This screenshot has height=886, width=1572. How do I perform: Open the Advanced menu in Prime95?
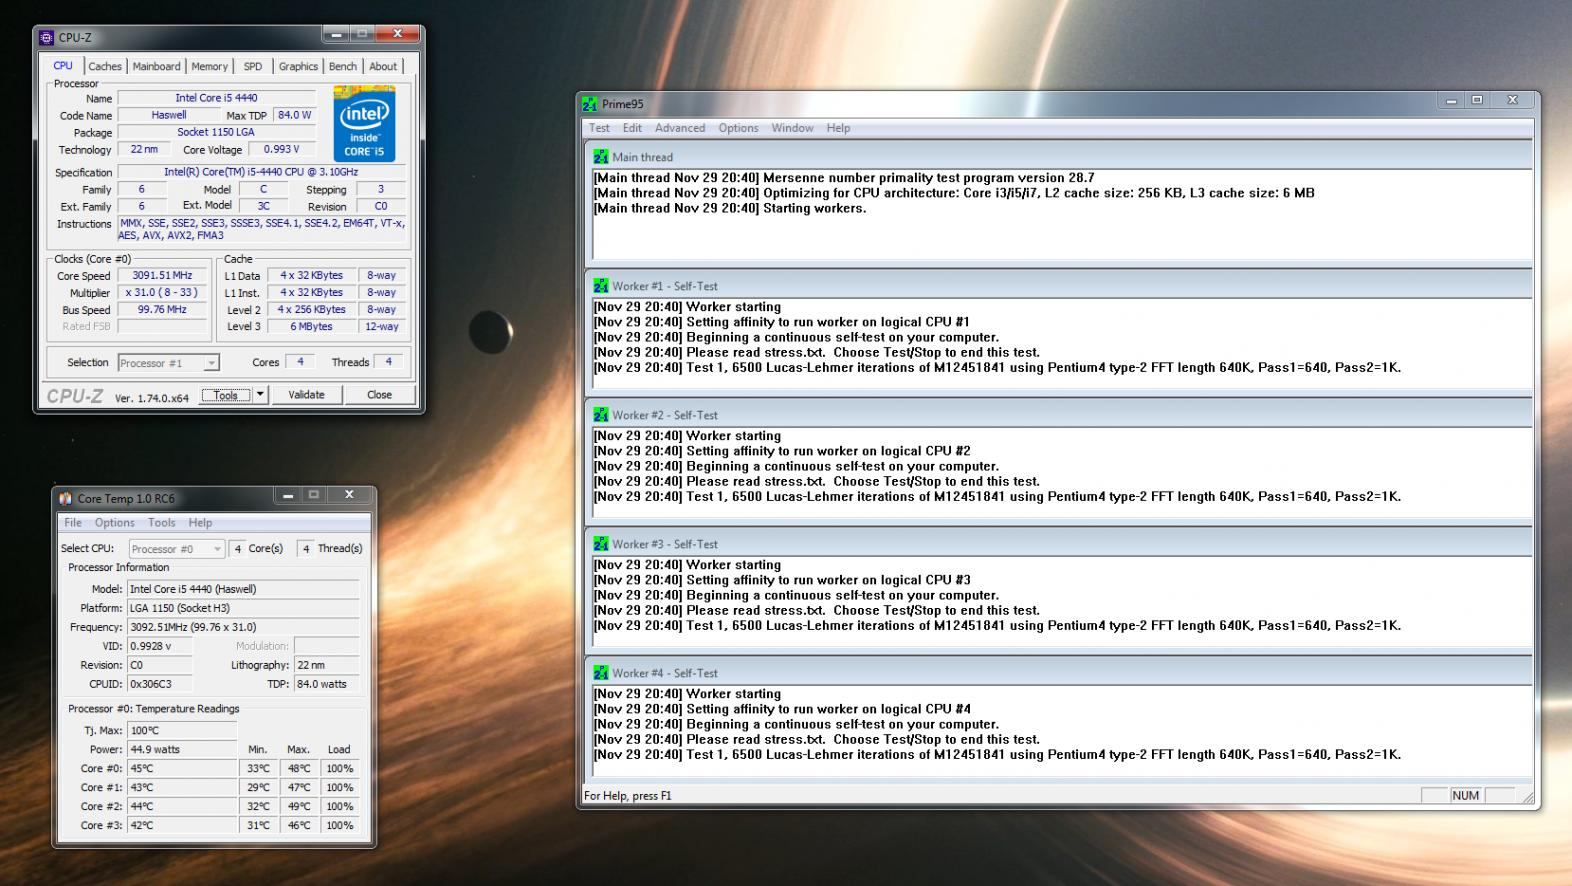coord(679,128)
